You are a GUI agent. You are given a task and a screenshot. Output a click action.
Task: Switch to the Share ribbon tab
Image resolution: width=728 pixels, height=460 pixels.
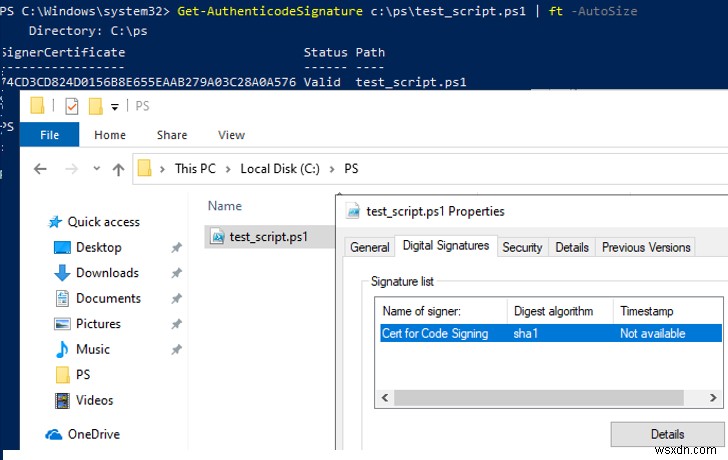pyautogui.click(x=172, y=135)
